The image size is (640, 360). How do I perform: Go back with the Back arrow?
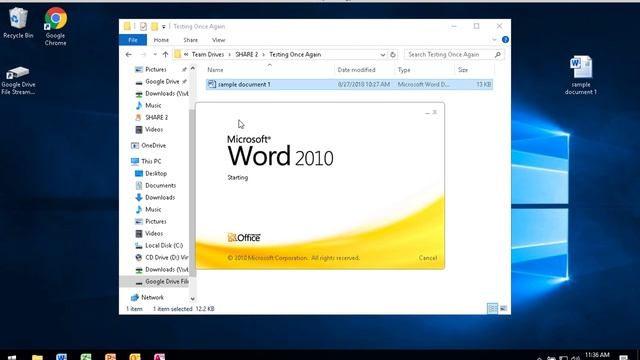point(129,54)
